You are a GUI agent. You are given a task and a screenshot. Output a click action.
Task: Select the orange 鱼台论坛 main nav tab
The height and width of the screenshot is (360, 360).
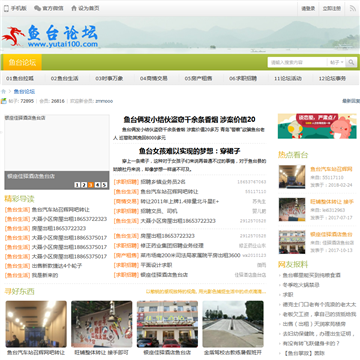22,62
